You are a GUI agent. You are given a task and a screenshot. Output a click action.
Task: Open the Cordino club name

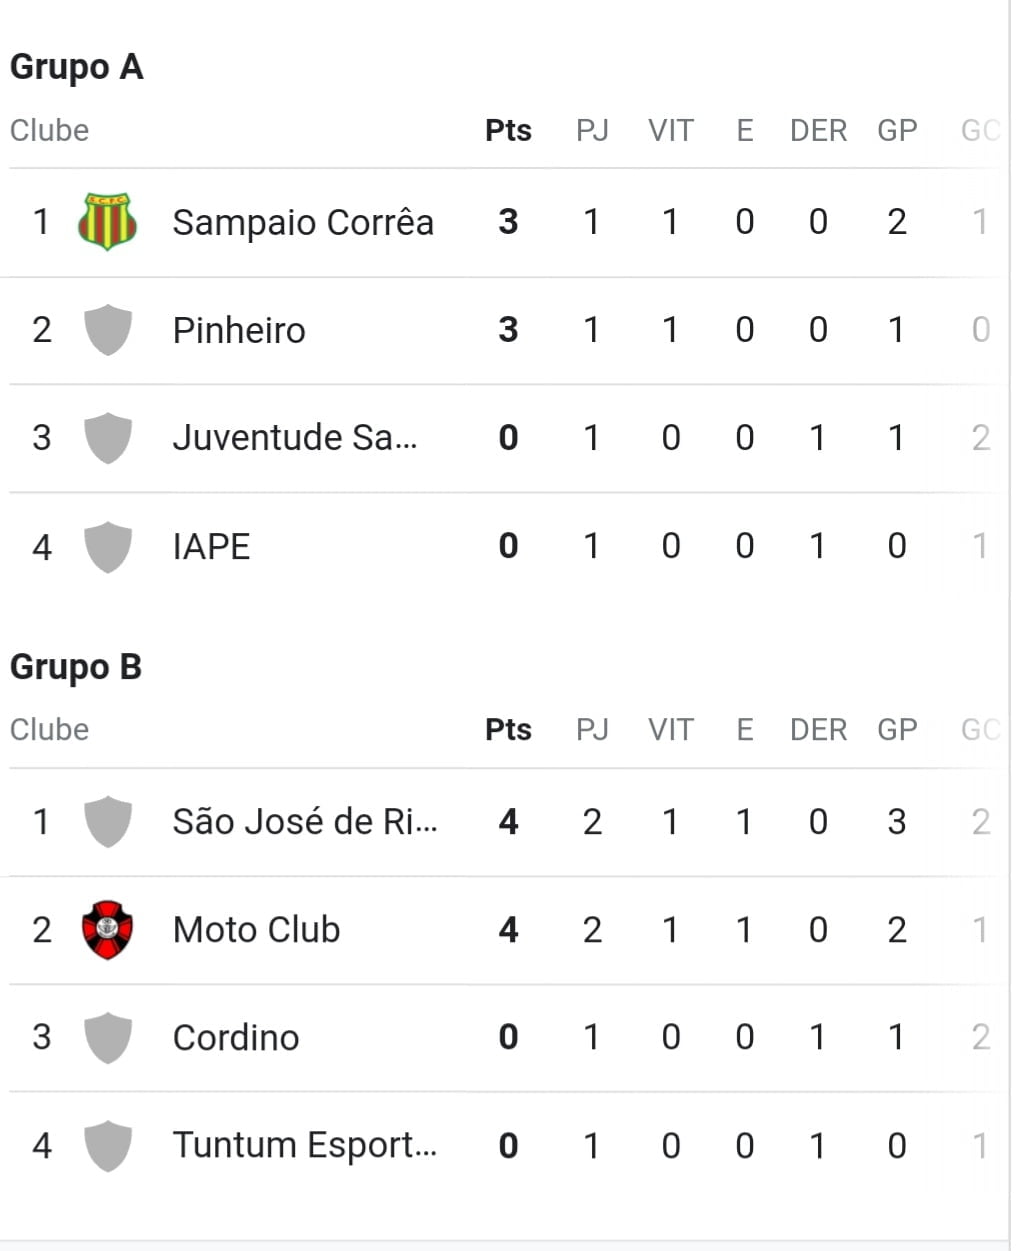[236, 1038]
